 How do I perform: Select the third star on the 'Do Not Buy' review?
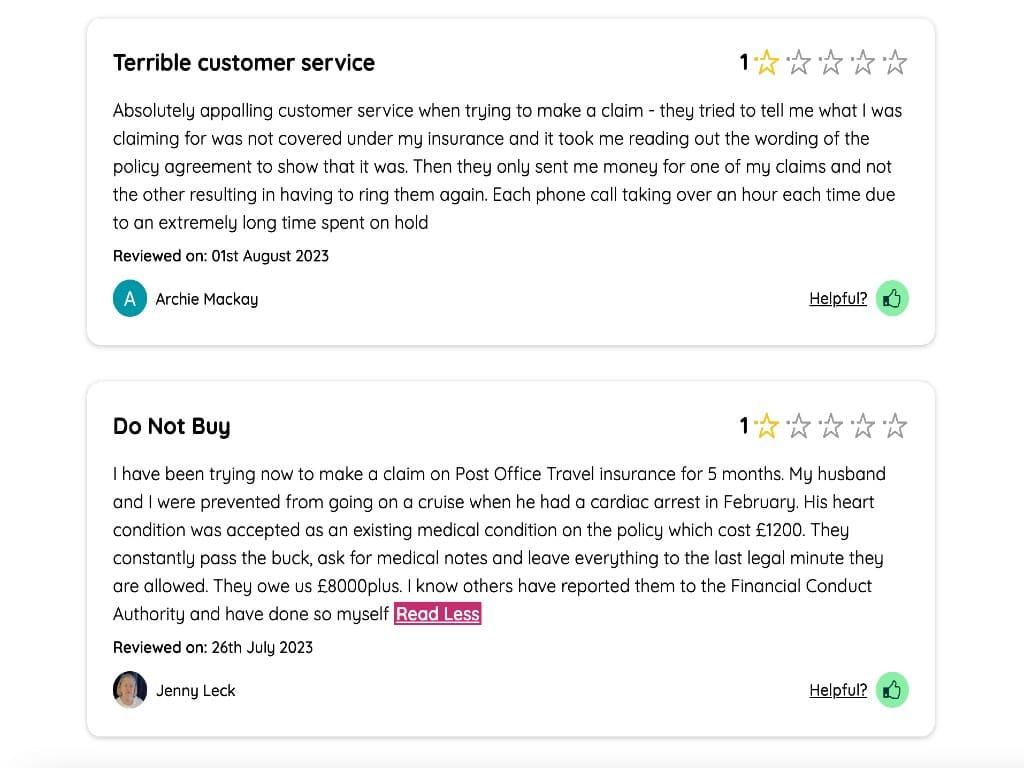(830, 425)
